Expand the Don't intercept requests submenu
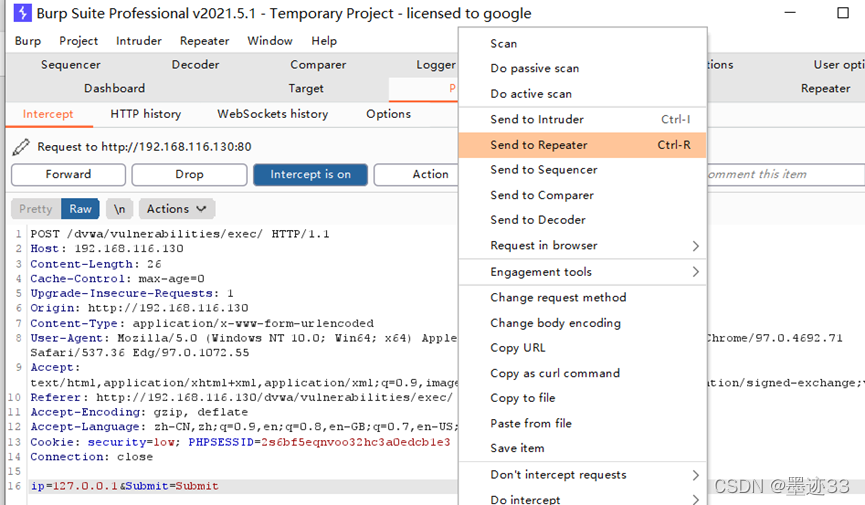The image size is (865, 505). point(583,475)
